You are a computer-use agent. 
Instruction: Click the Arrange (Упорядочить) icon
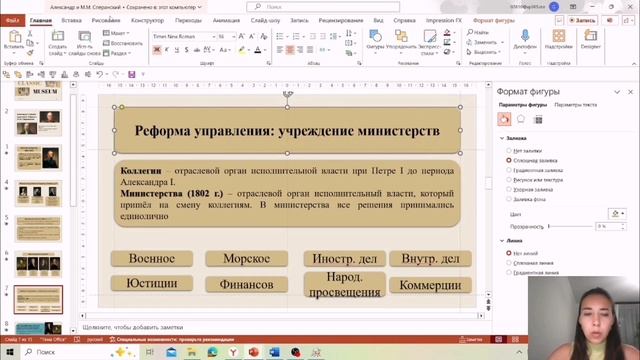pyautogui.click(x=401, y=37)
